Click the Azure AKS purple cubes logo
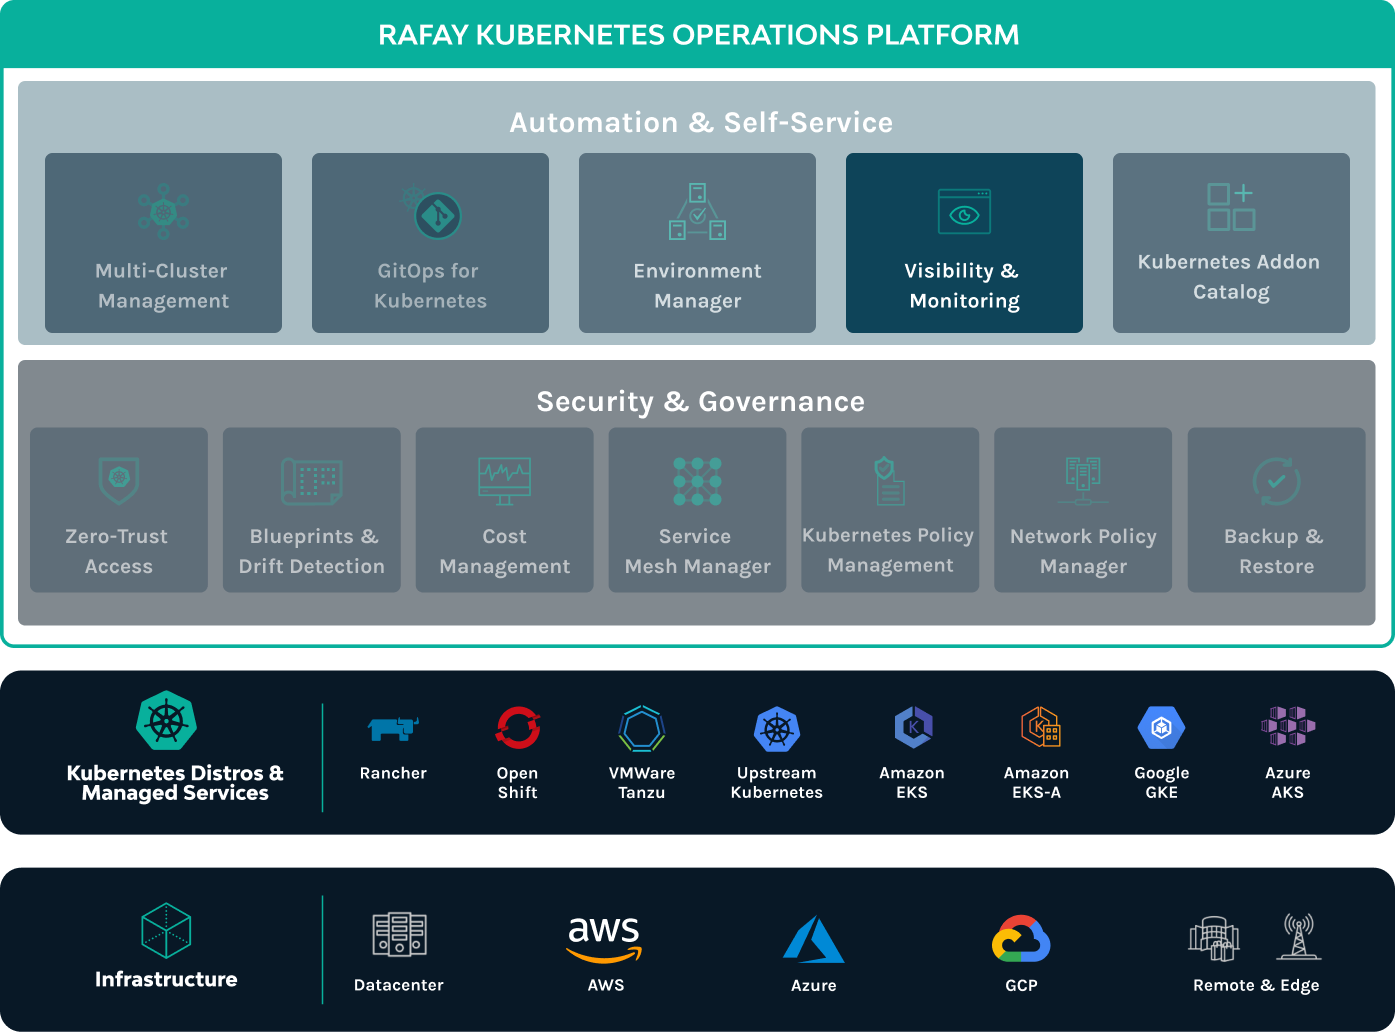Screen dimensions: 1395x1032 (1288, 727)
